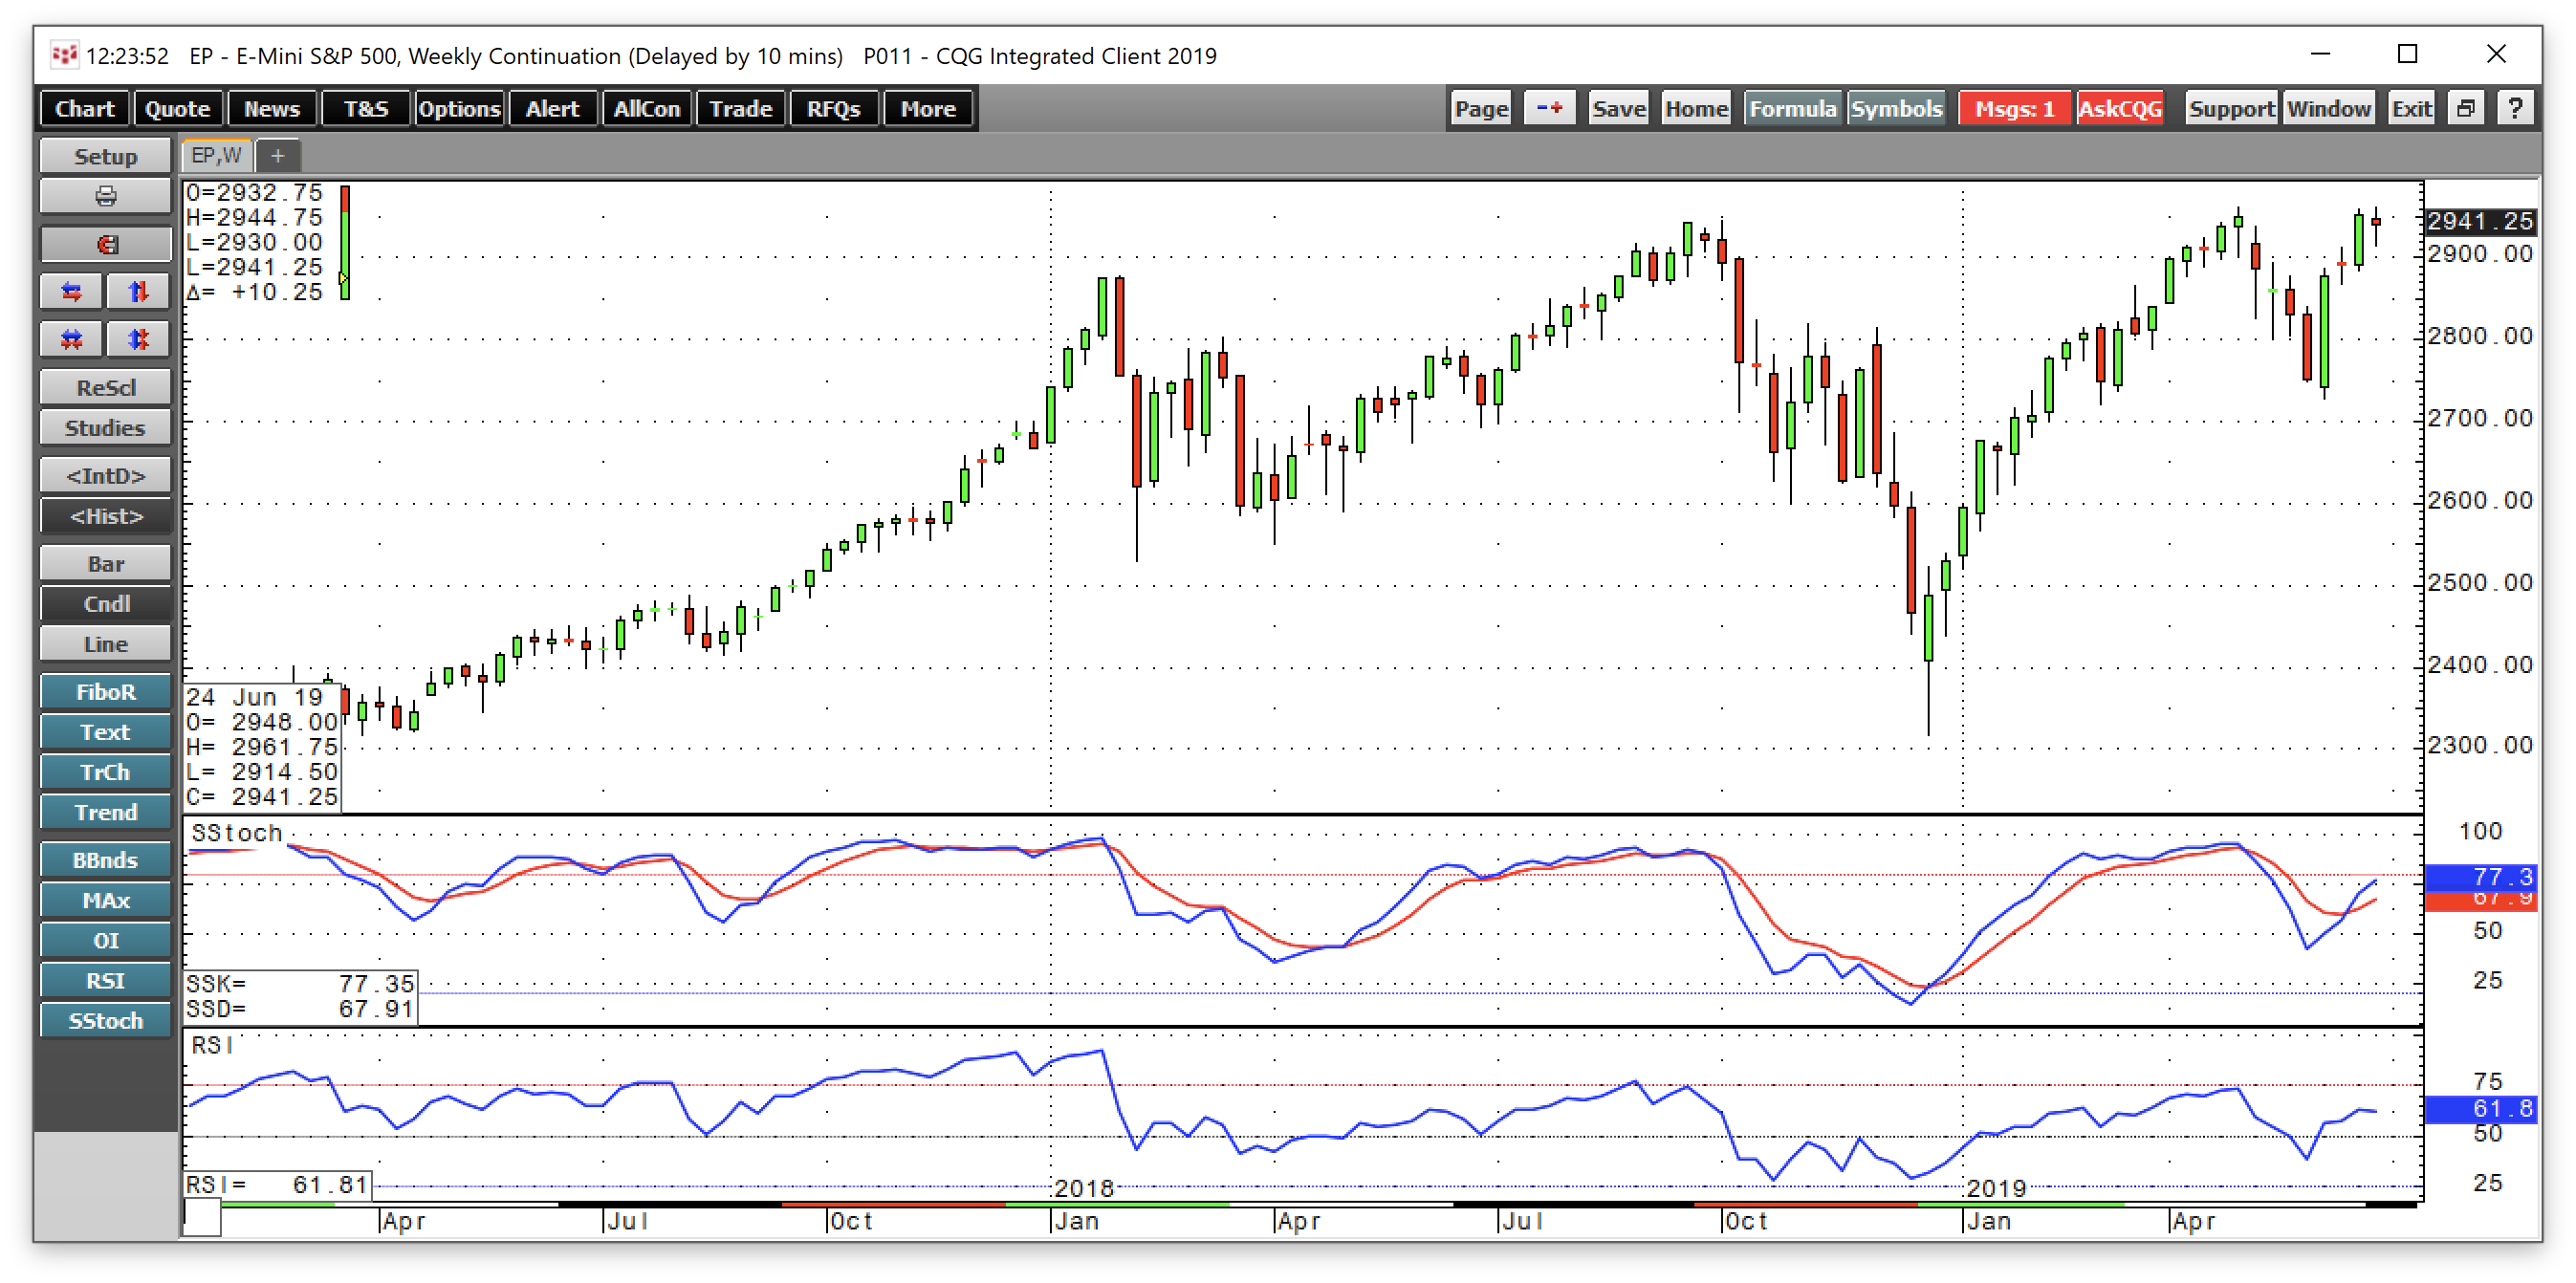Toggle the MAx moving average study
This screenshot has height=1283, width=2576.
105,900
